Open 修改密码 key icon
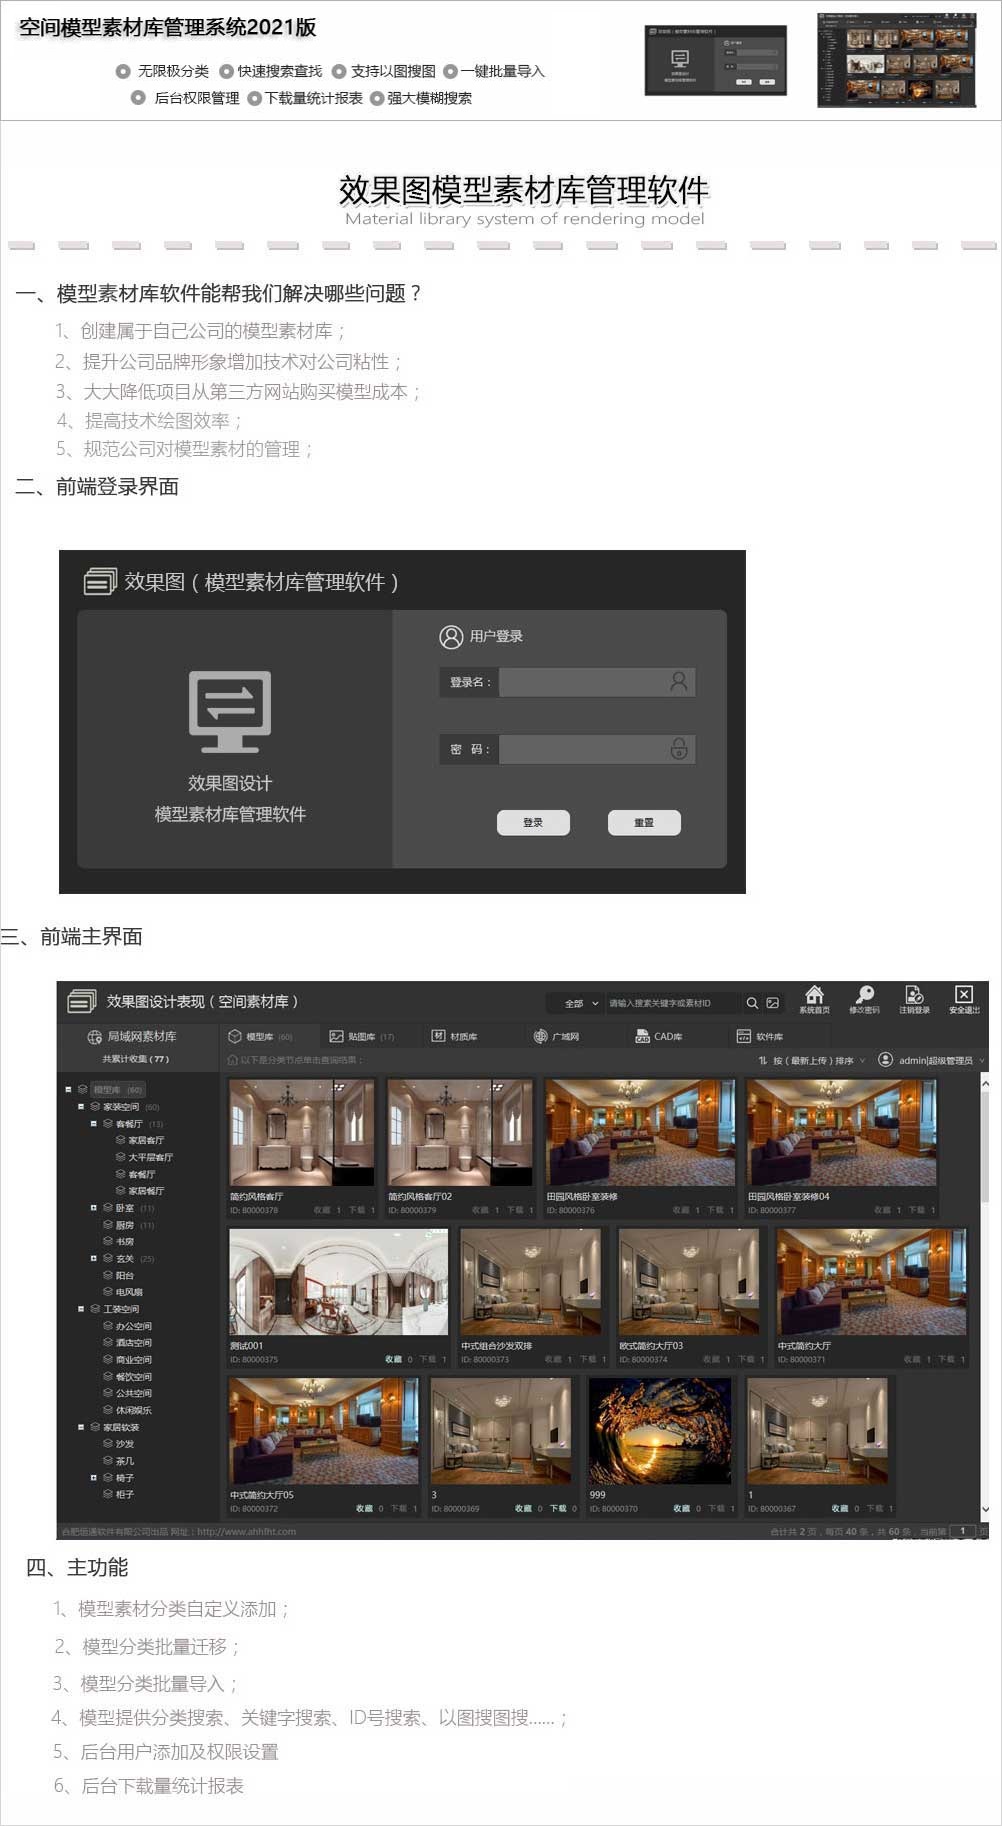 click(x=864, y=995)
